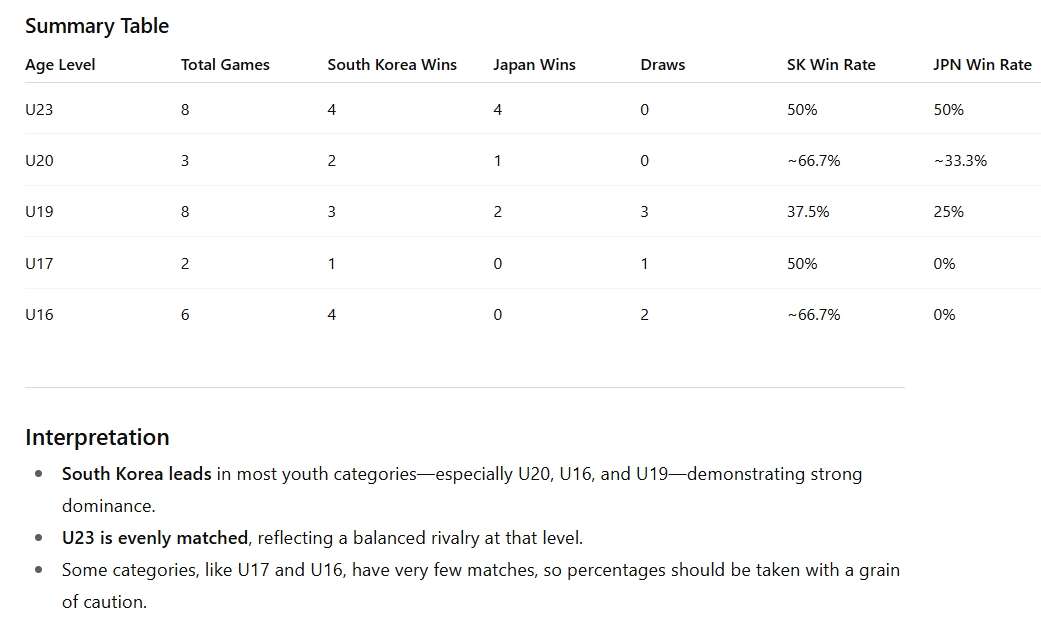The width and height of the screenshot is (1041, 624).
Task: Select the Japan Wins column header
Action: pyautogui.click(x=534, y=65)
